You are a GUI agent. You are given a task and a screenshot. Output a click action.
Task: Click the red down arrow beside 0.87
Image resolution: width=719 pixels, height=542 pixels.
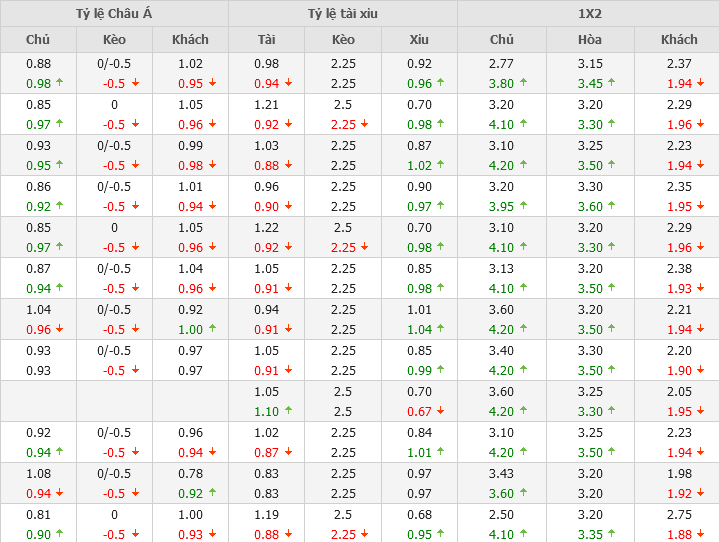pyautogui.click(x=290, y=453)
